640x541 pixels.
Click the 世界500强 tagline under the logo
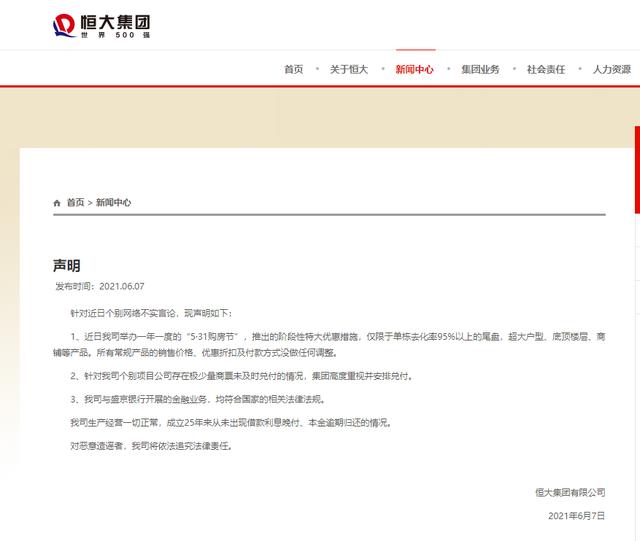point(117,34)
